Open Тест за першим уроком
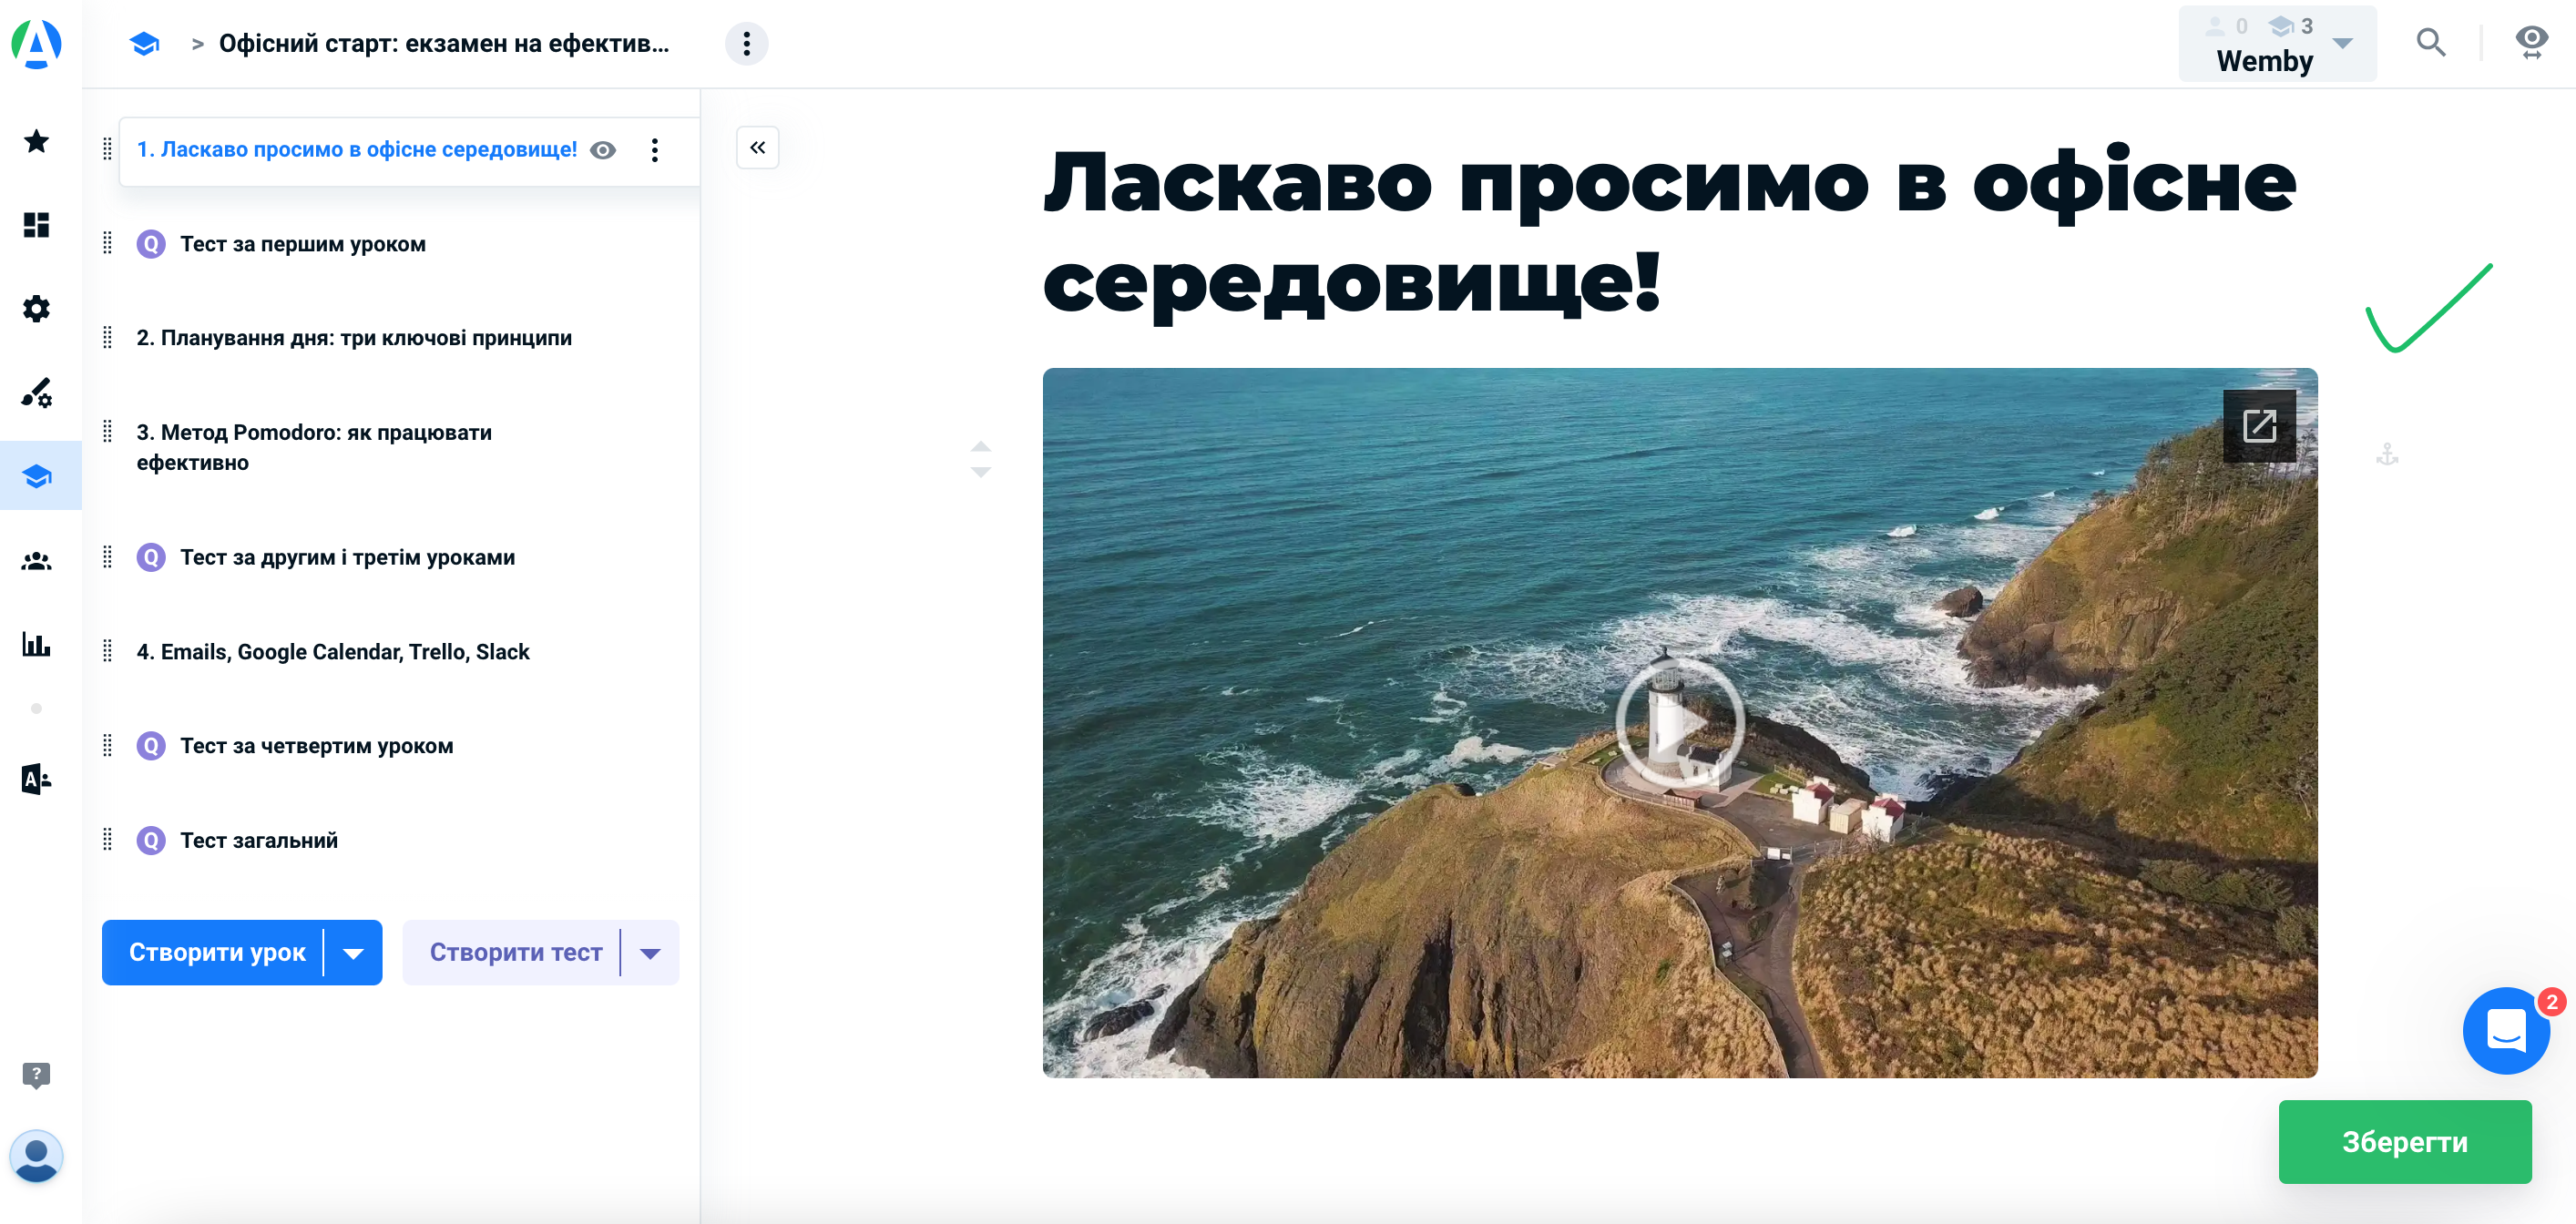 tap(303, 245)
